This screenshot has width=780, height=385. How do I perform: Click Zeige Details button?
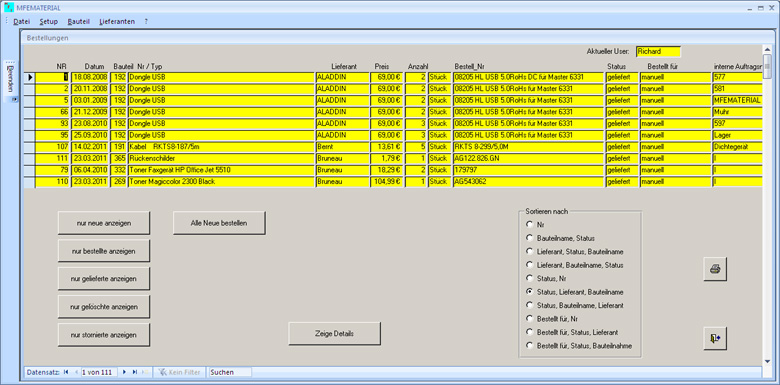click(334, 333)
